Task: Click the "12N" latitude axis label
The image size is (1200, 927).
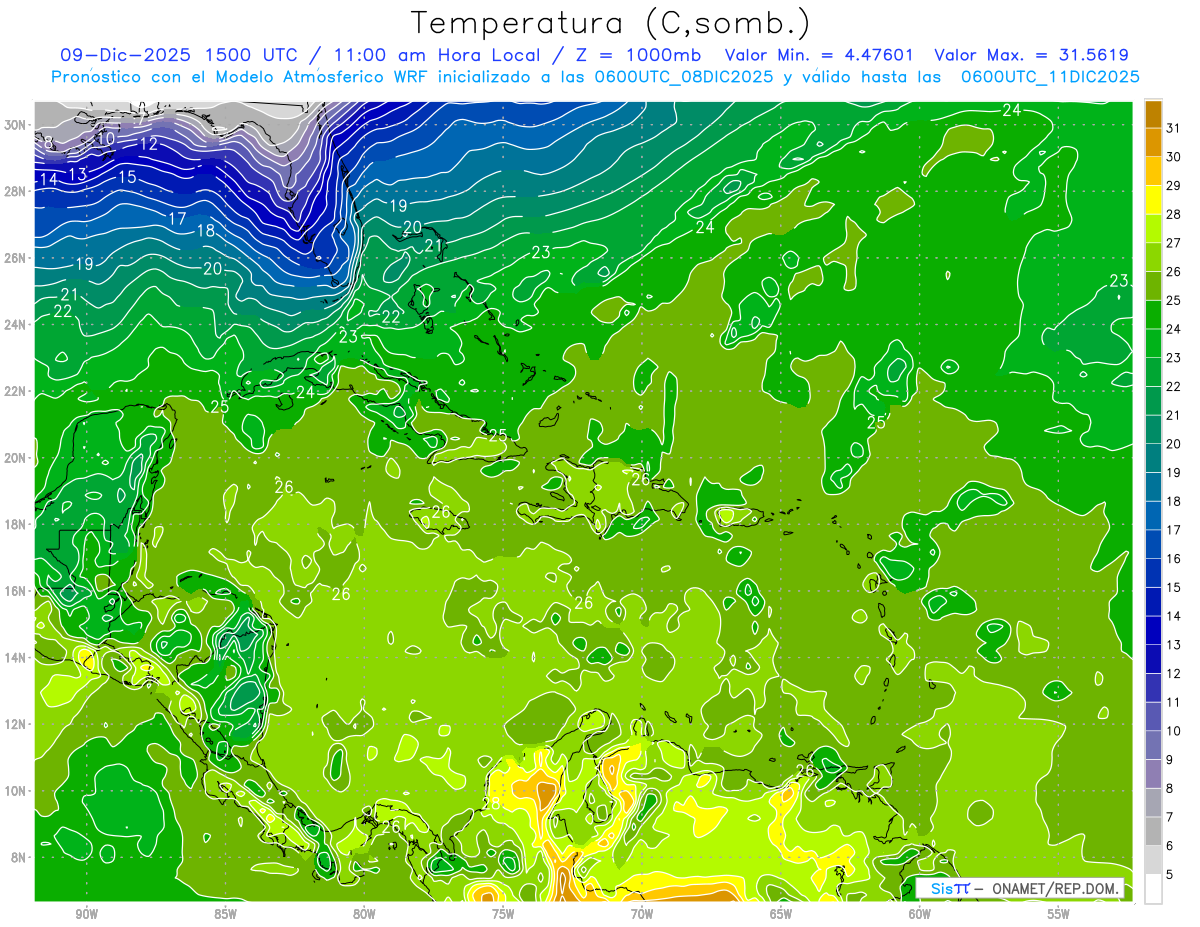Action: [16, 724]
